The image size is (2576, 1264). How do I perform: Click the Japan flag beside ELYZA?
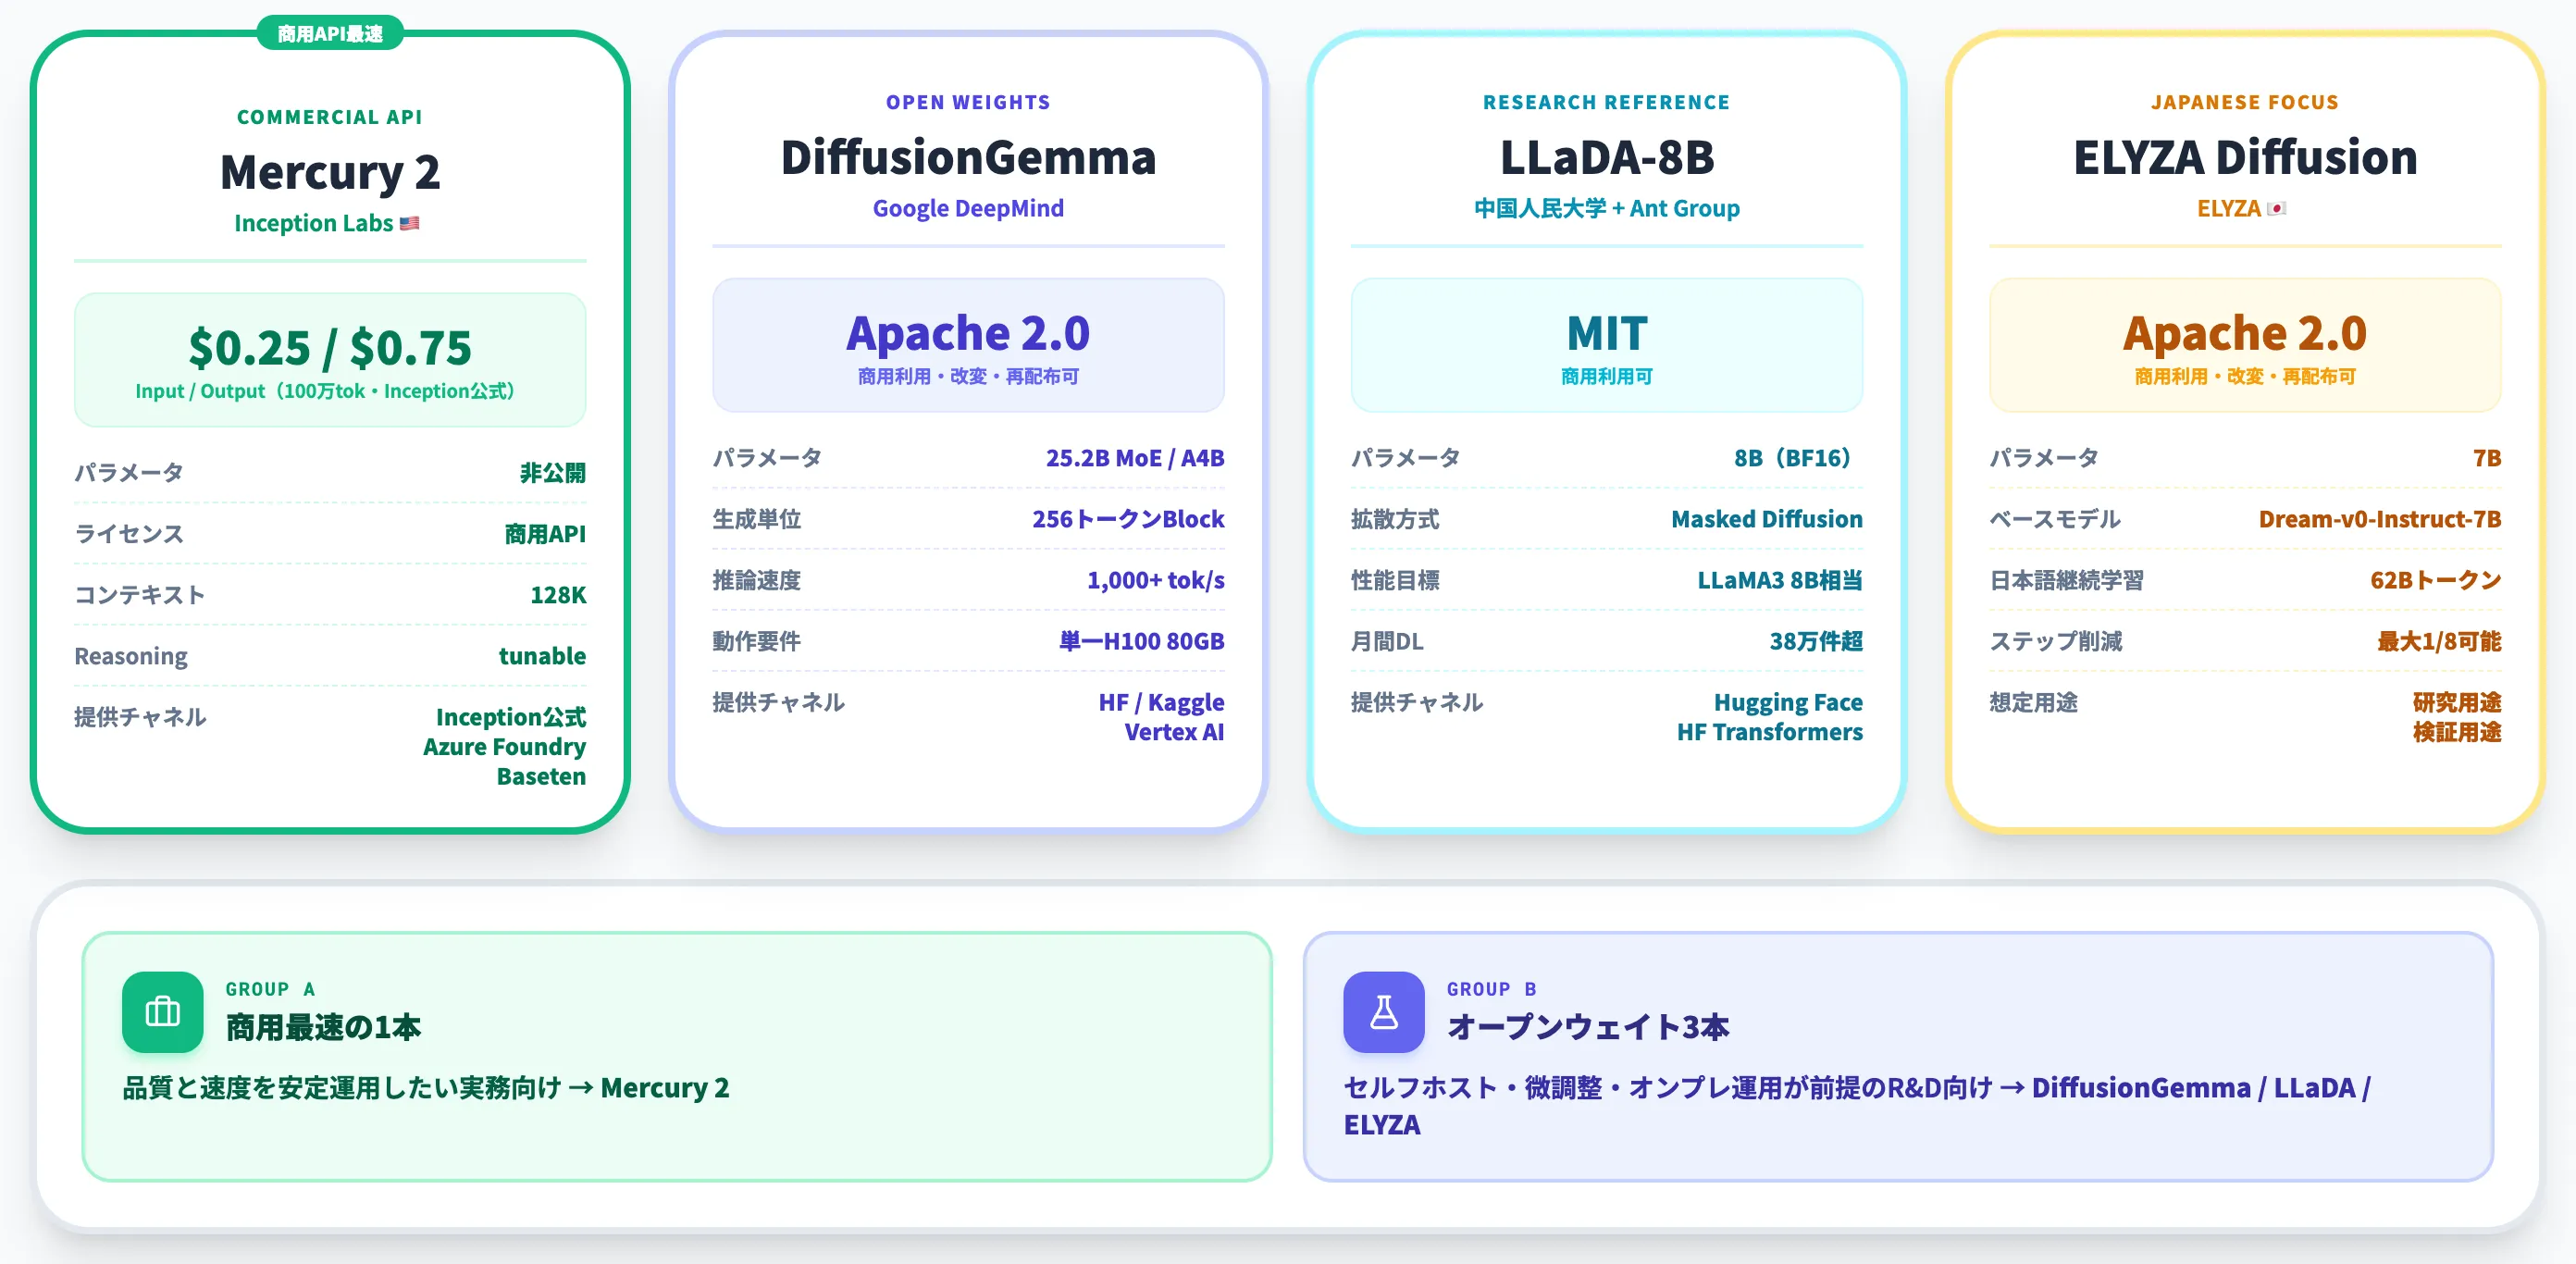tap(2276, 208)
